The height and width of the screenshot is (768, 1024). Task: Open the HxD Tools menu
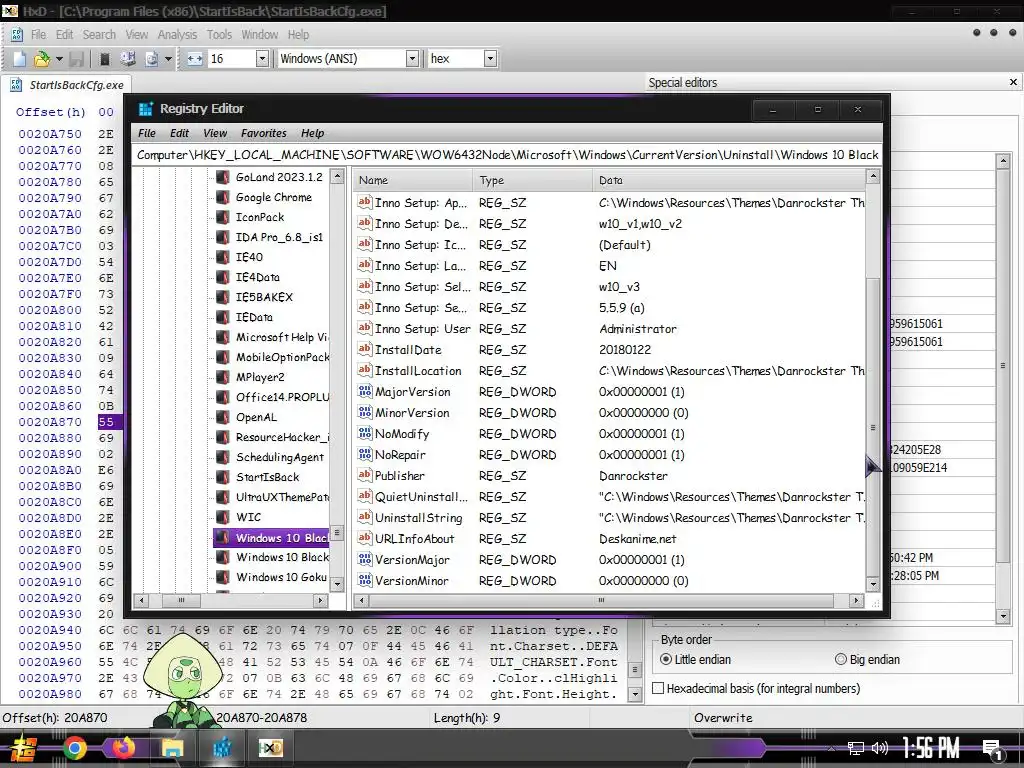(219, 35)
